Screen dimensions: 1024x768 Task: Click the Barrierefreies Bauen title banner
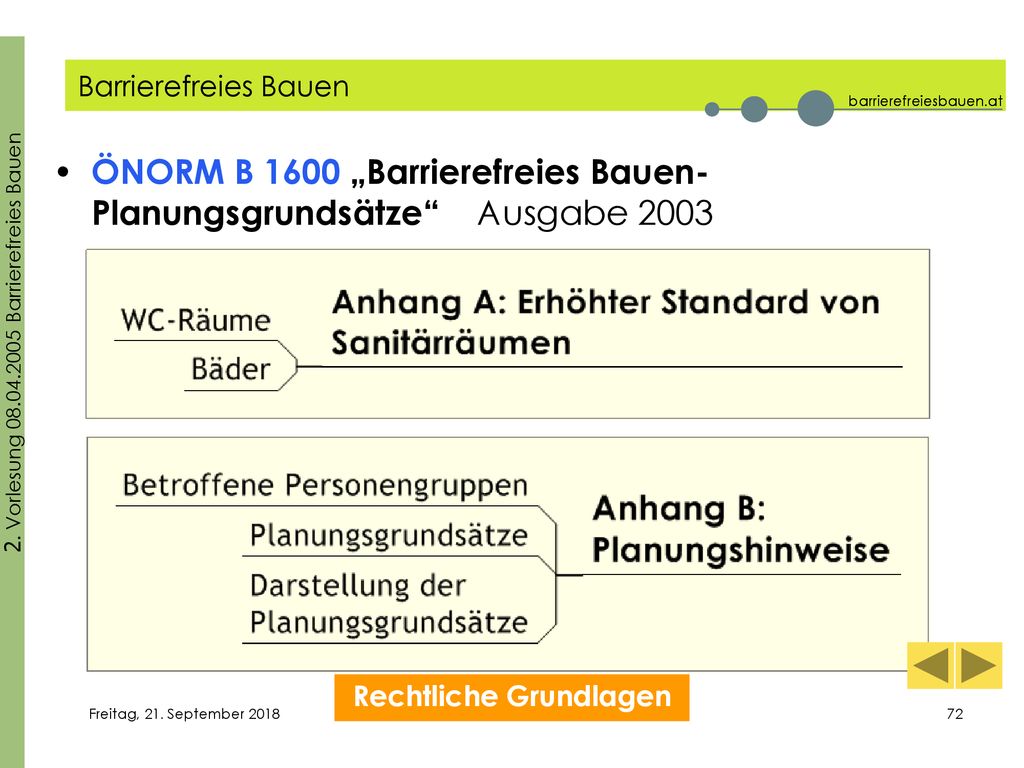coord(535,86)
